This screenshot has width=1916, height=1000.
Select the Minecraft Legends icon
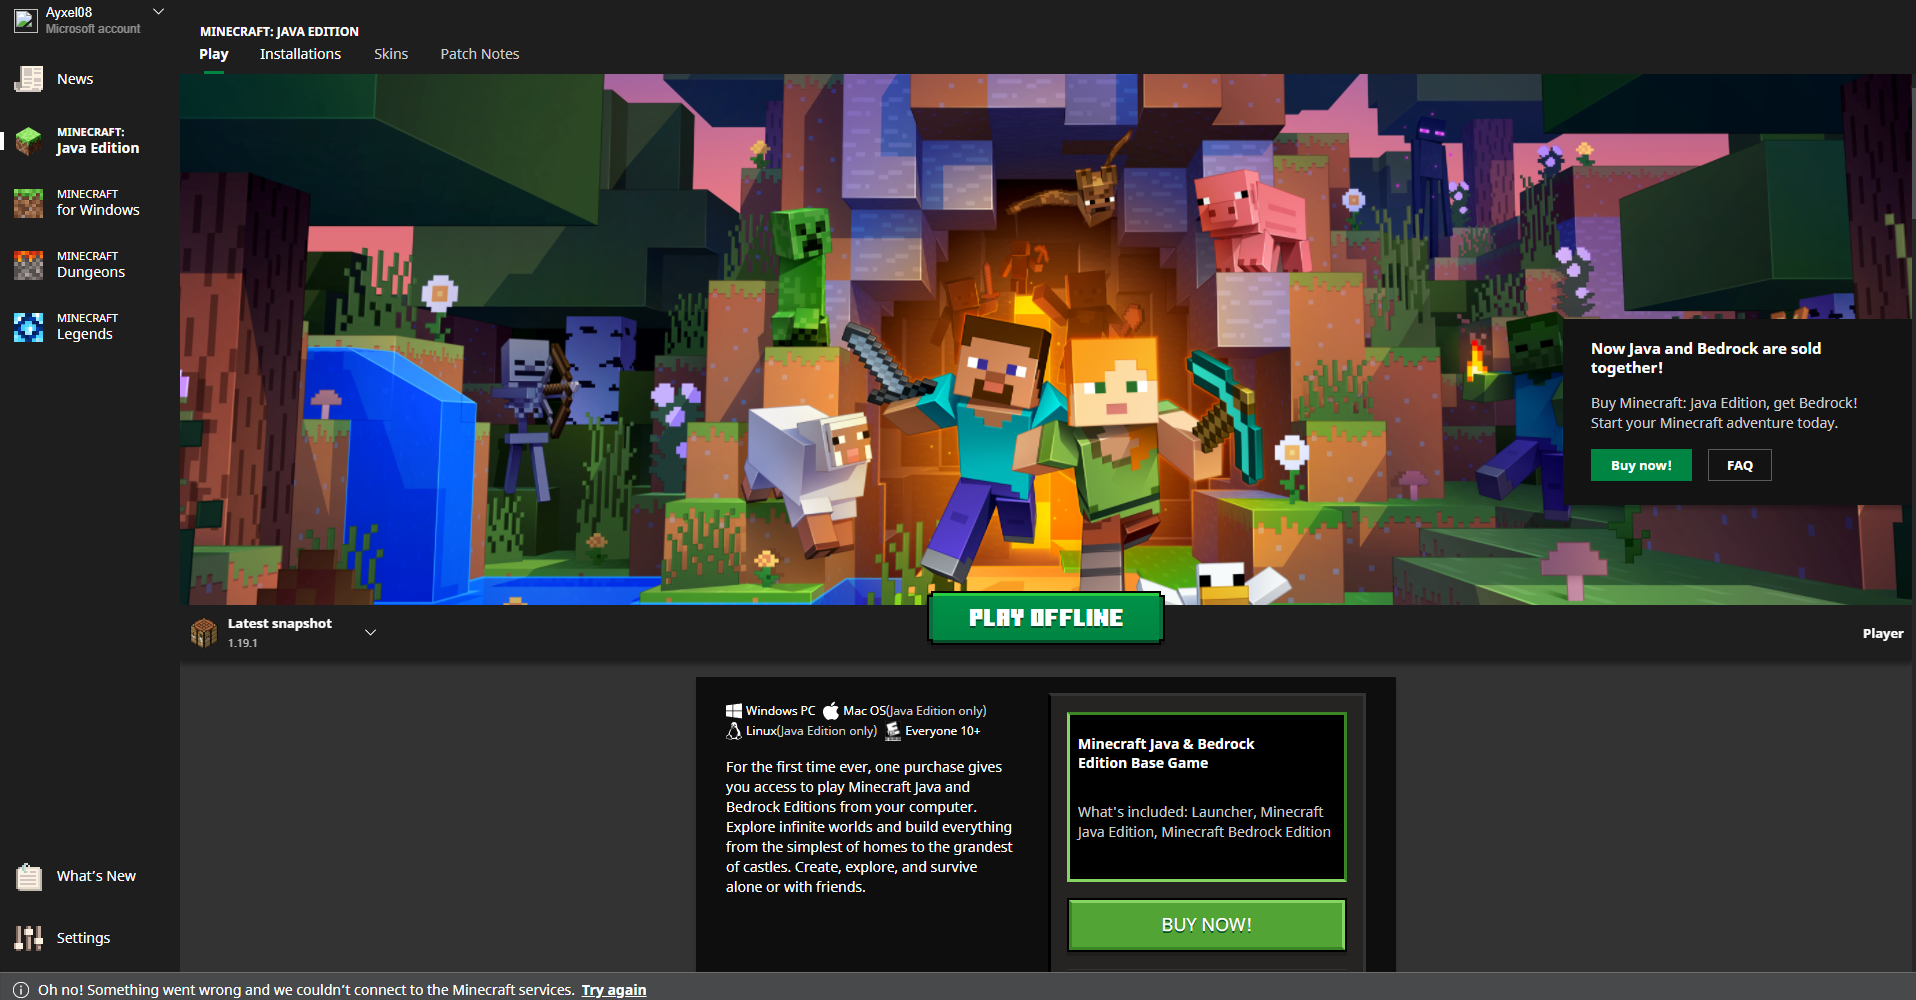click(x=28, y=327)
